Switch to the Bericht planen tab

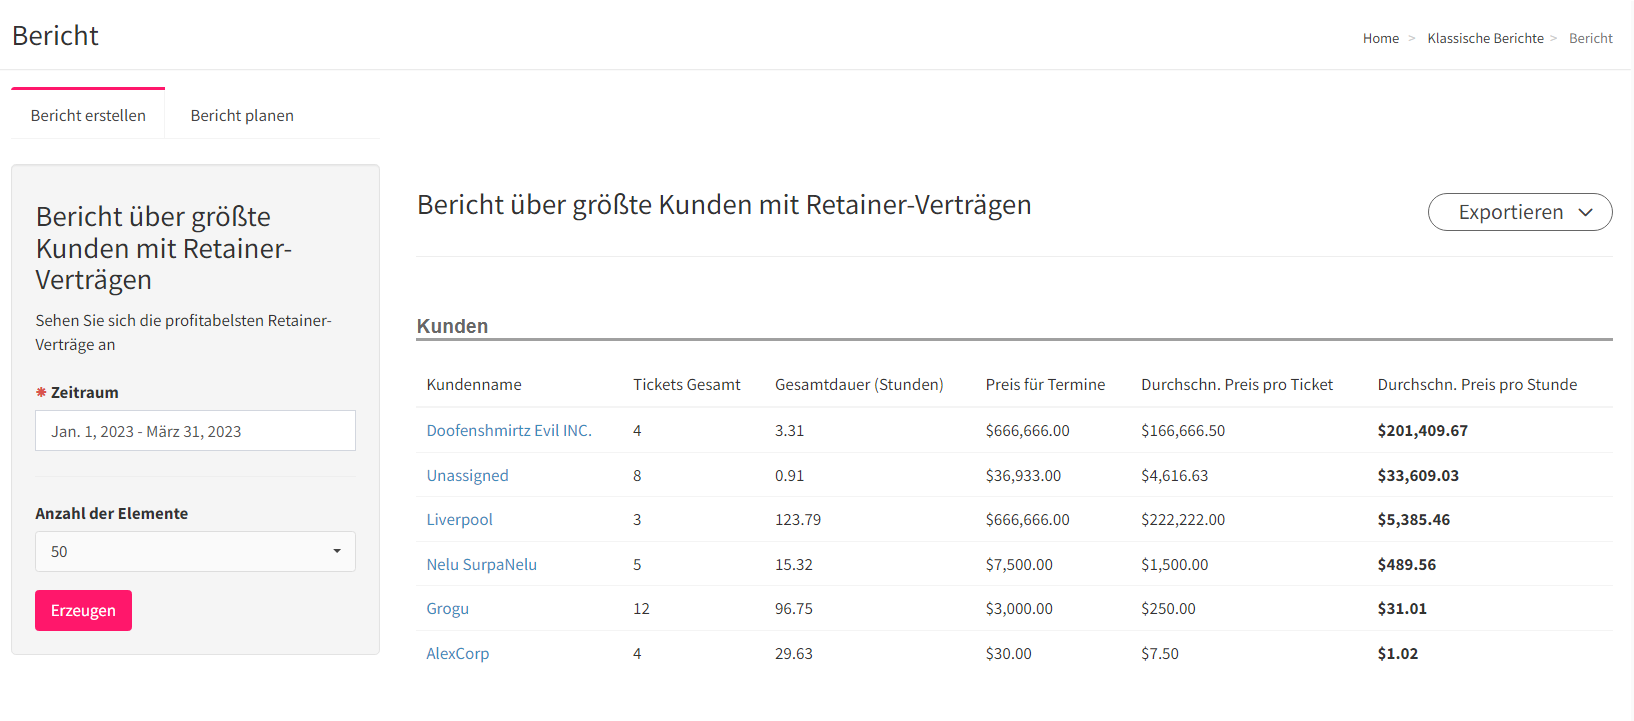(242, 115)
